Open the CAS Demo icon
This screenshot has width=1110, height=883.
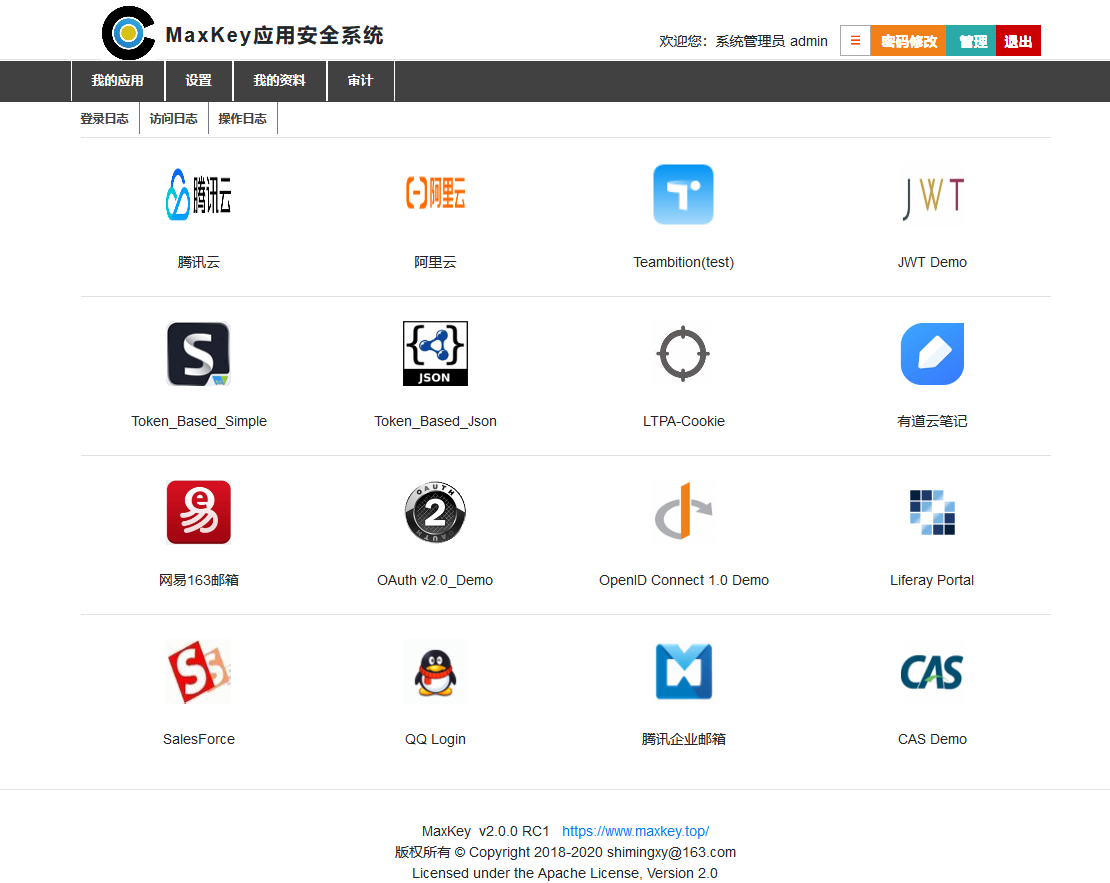pyautogui.click(x=932, y=672)
